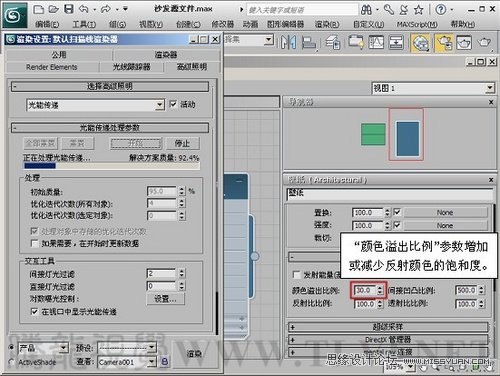Click the green node in the navigator
The image size is (500, 376).
[x=373, y=134]
